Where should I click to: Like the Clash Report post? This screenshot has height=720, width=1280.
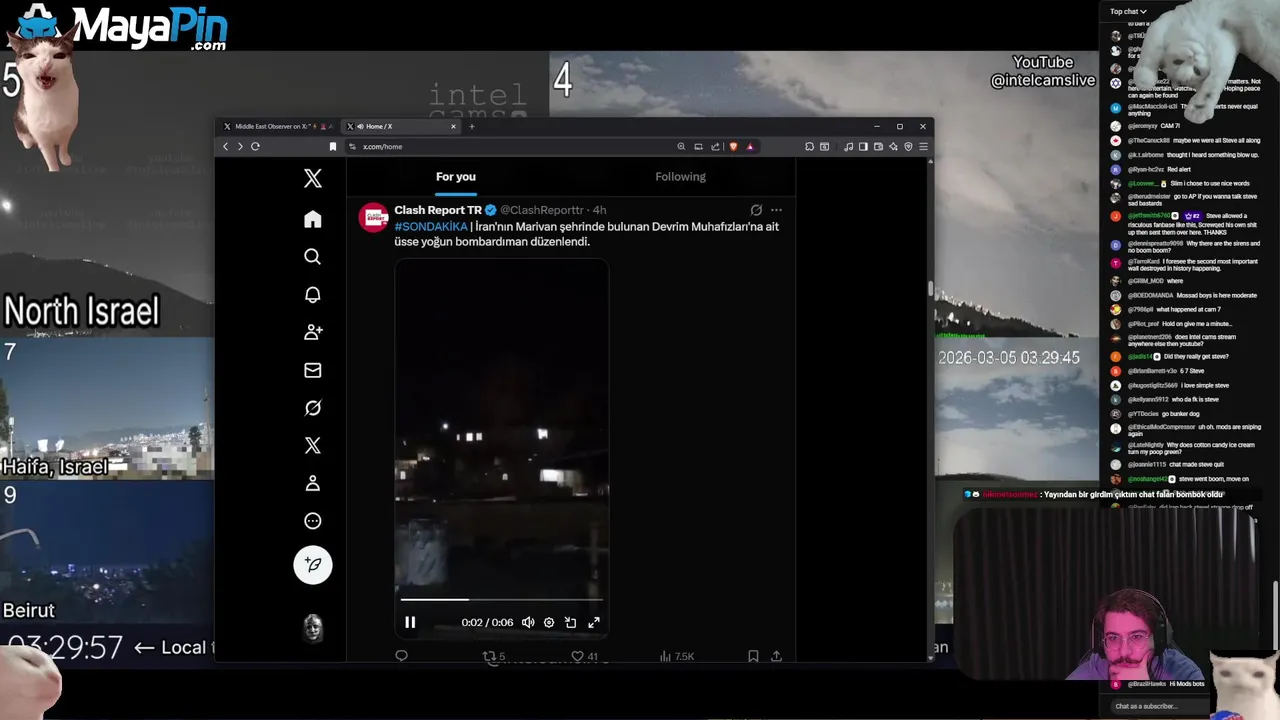click(x=584, y=656)
